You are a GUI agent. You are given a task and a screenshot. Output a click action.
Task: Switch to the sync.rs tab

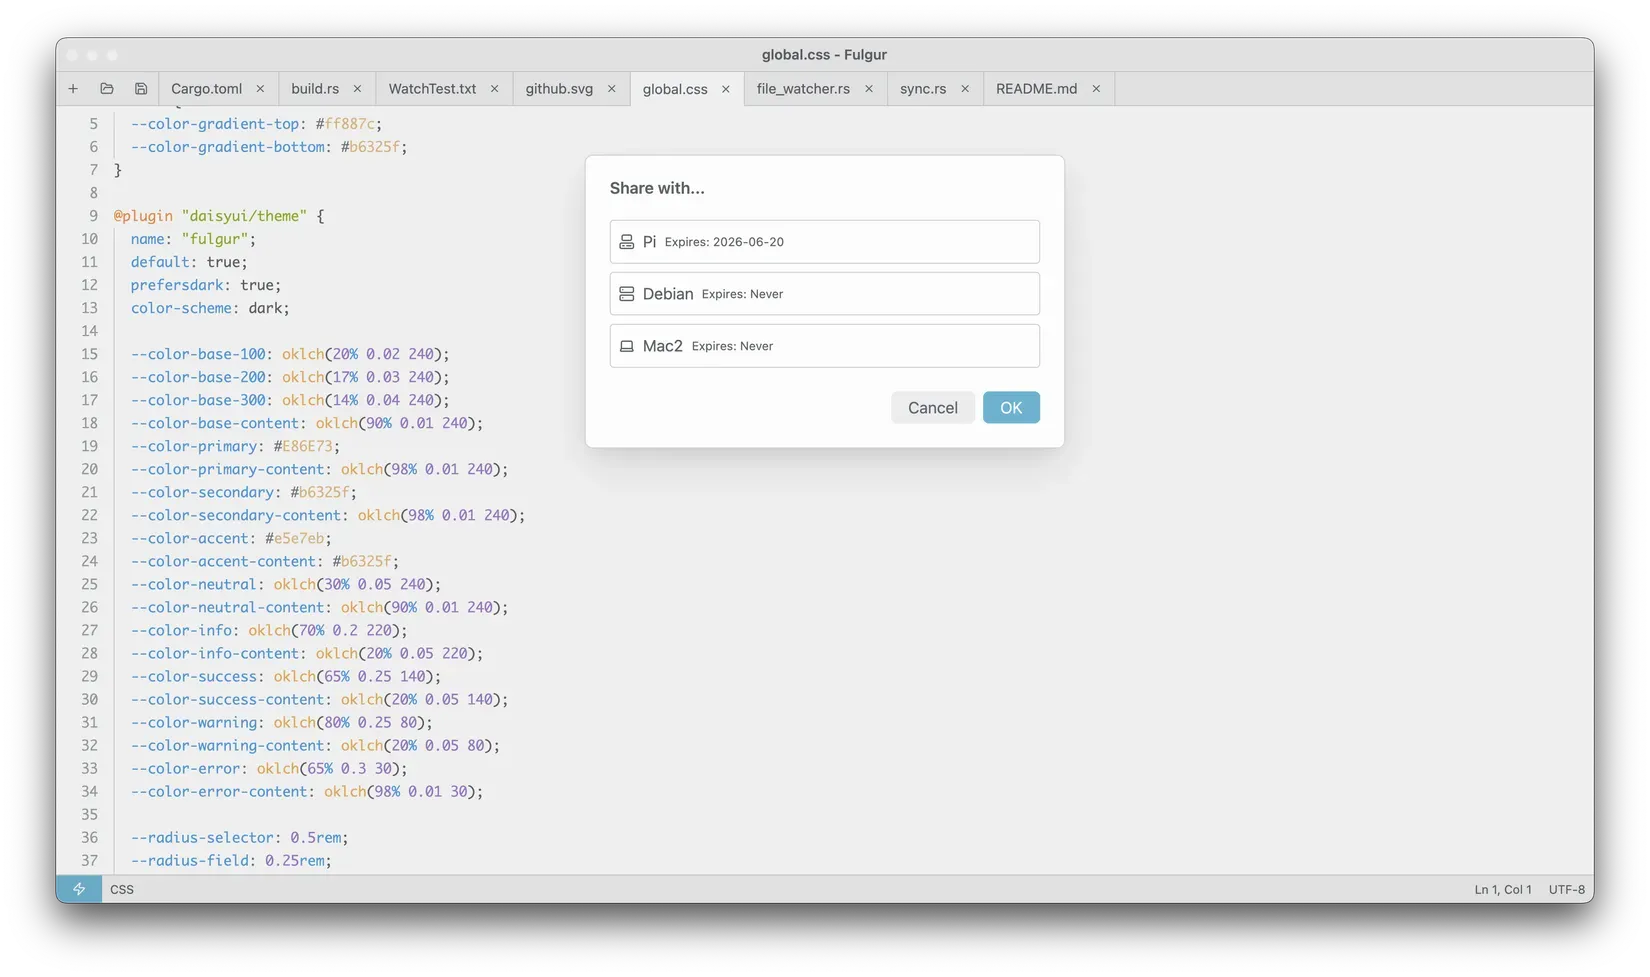click(921, 88)
